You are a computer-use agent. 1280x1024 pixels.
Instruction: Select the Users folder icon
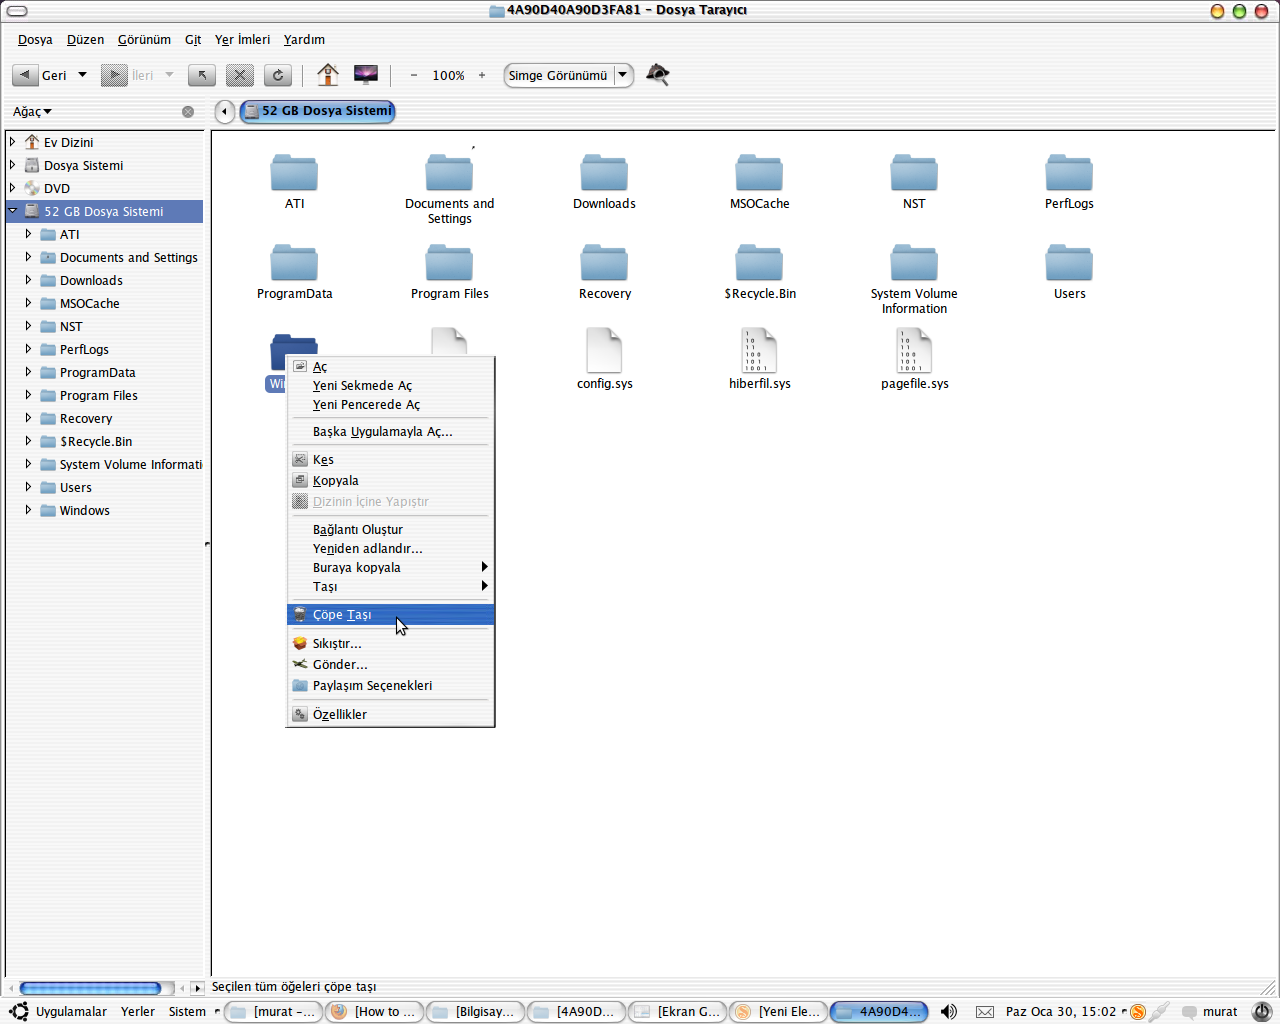(1069, 263)
